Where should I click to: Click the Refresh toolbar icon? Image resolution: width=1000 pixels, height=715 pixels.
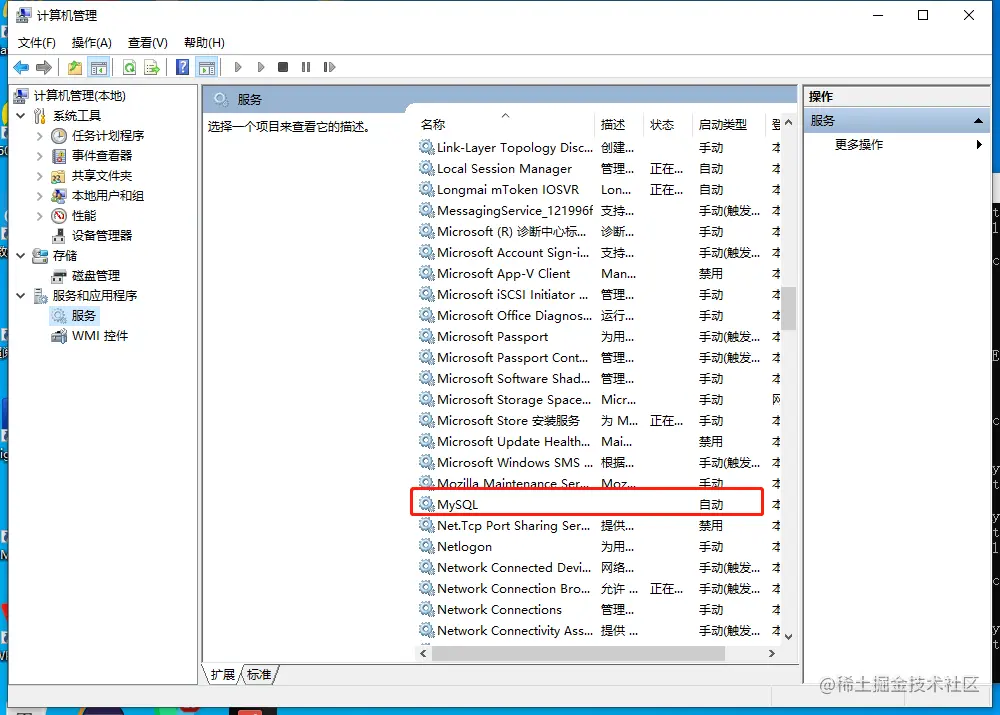coord(129,67)
